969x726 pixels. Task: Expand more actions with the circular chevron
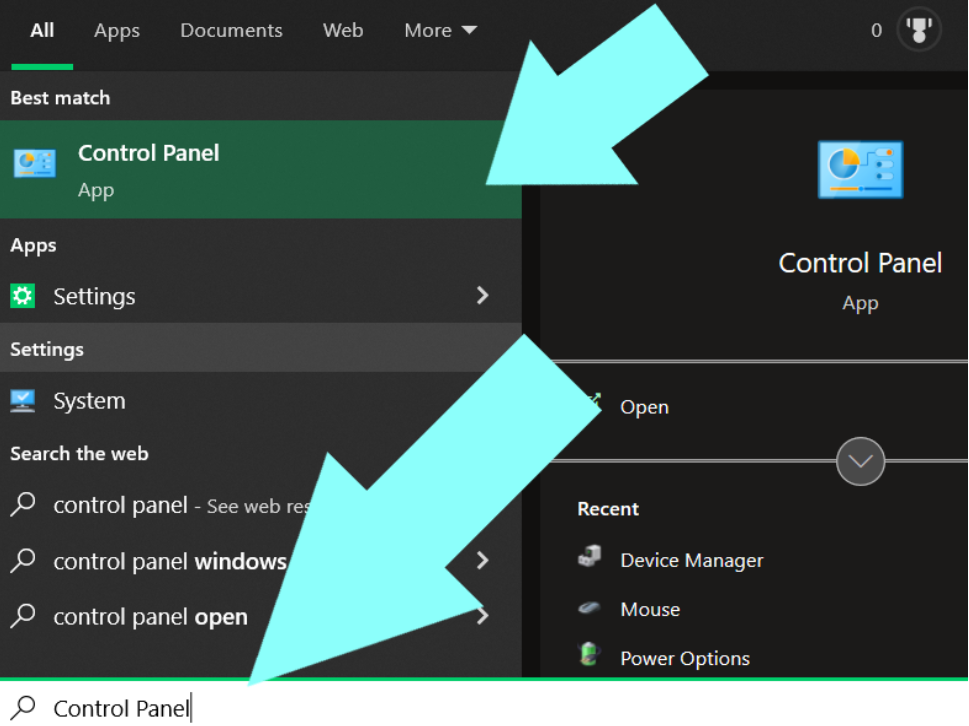[x=860, y=461]
